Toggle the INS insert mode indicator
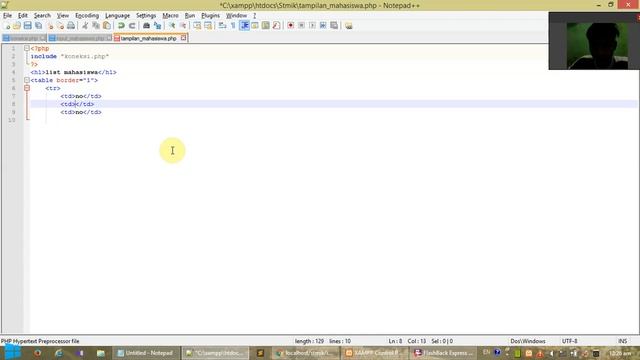 point(622,341)
